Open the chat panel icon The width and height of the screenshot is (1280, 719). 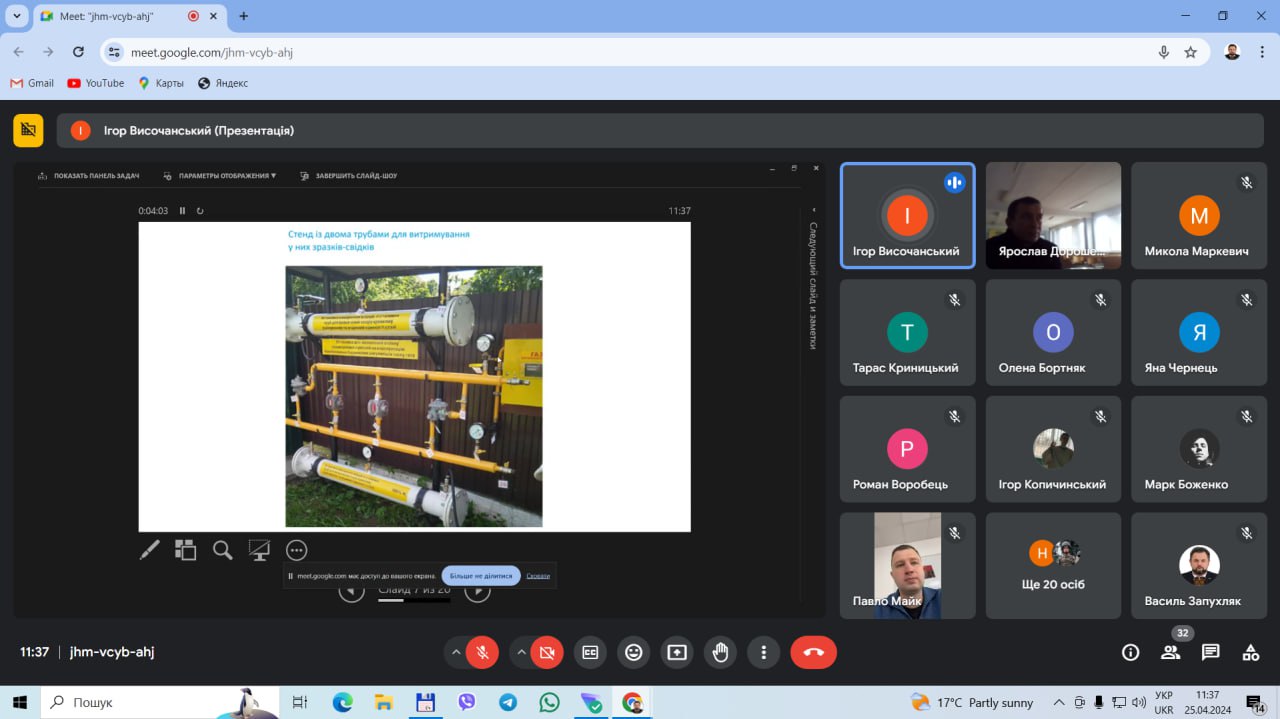1210,652
